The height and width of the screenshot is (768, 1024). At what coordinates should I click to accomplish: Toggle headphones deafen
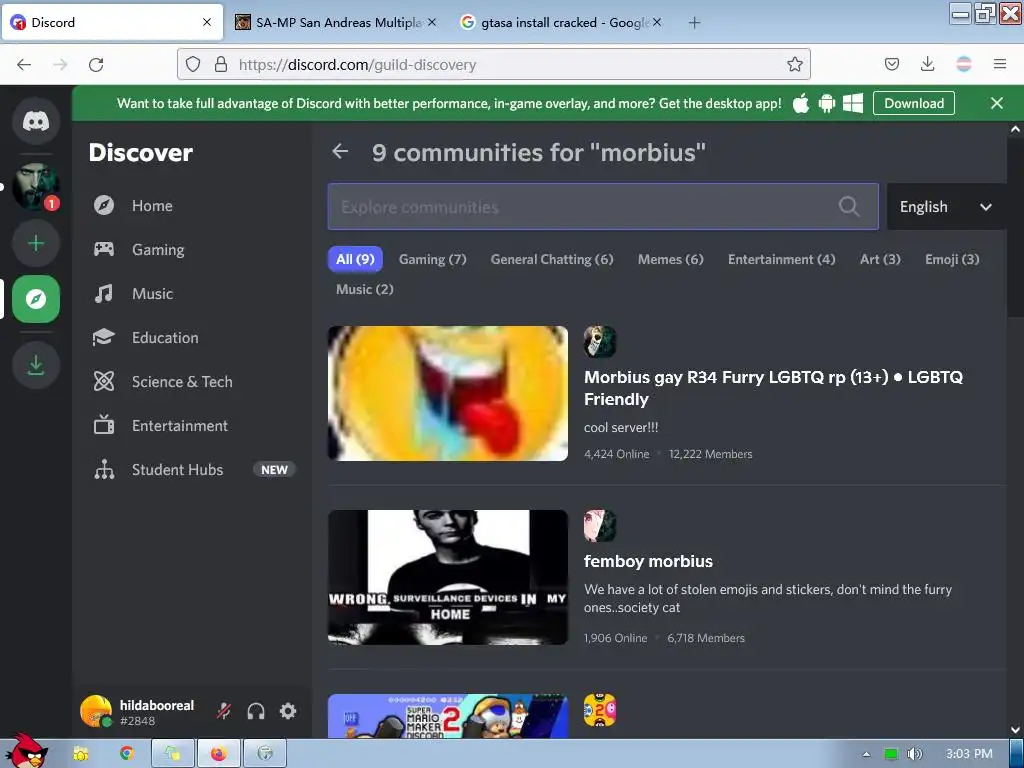click(256, 711)
